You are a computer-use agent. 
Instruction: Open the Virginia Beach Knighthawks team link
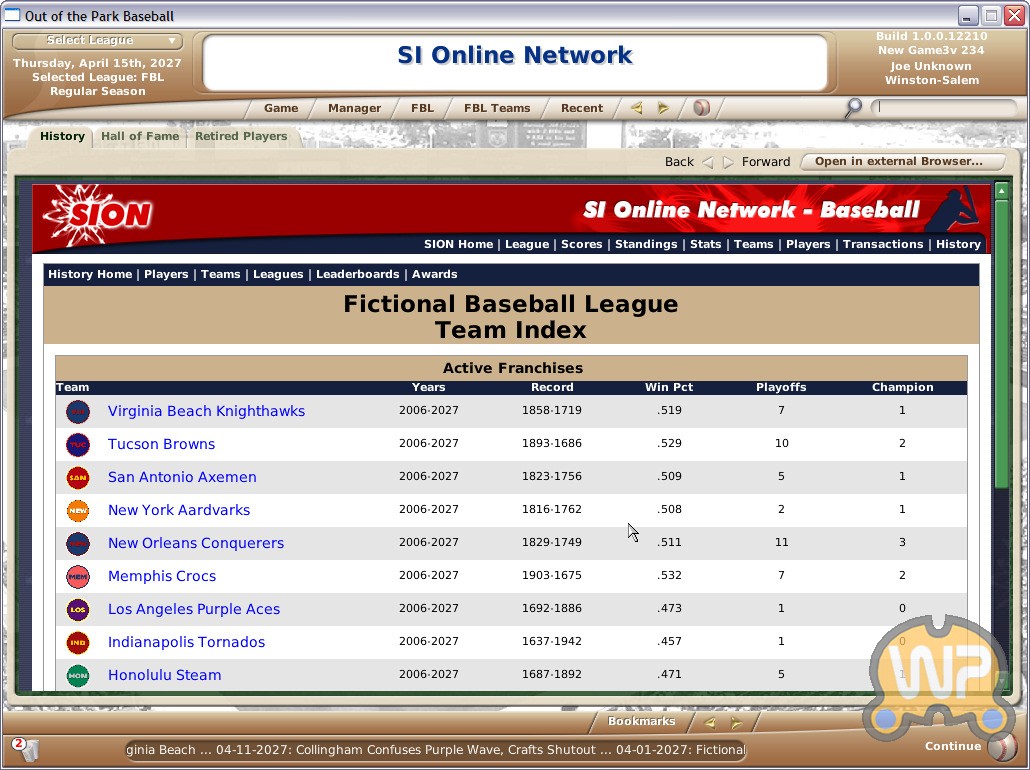click(206, 411)
